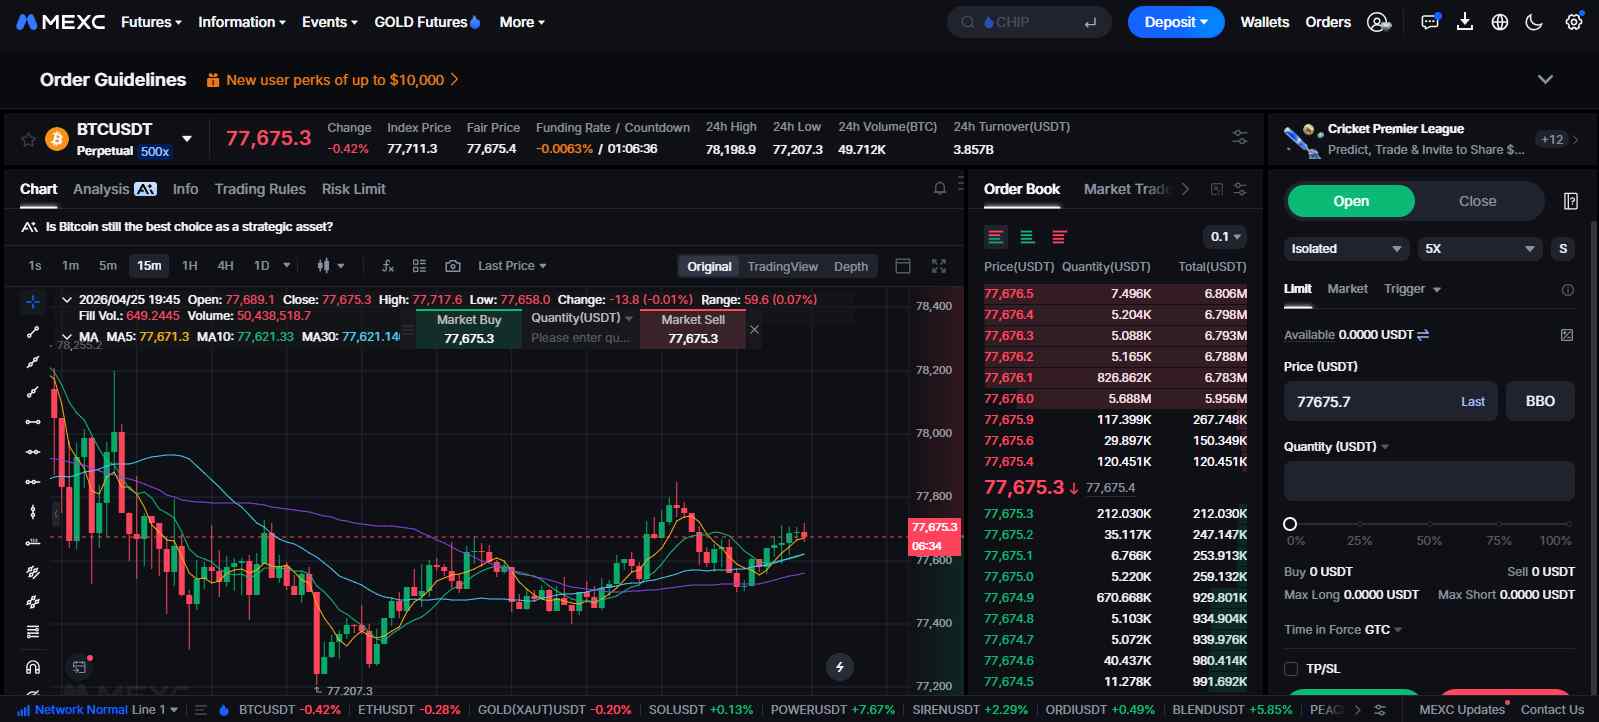
Task: Click the S button next to leverage
Action: [1562, 249]
